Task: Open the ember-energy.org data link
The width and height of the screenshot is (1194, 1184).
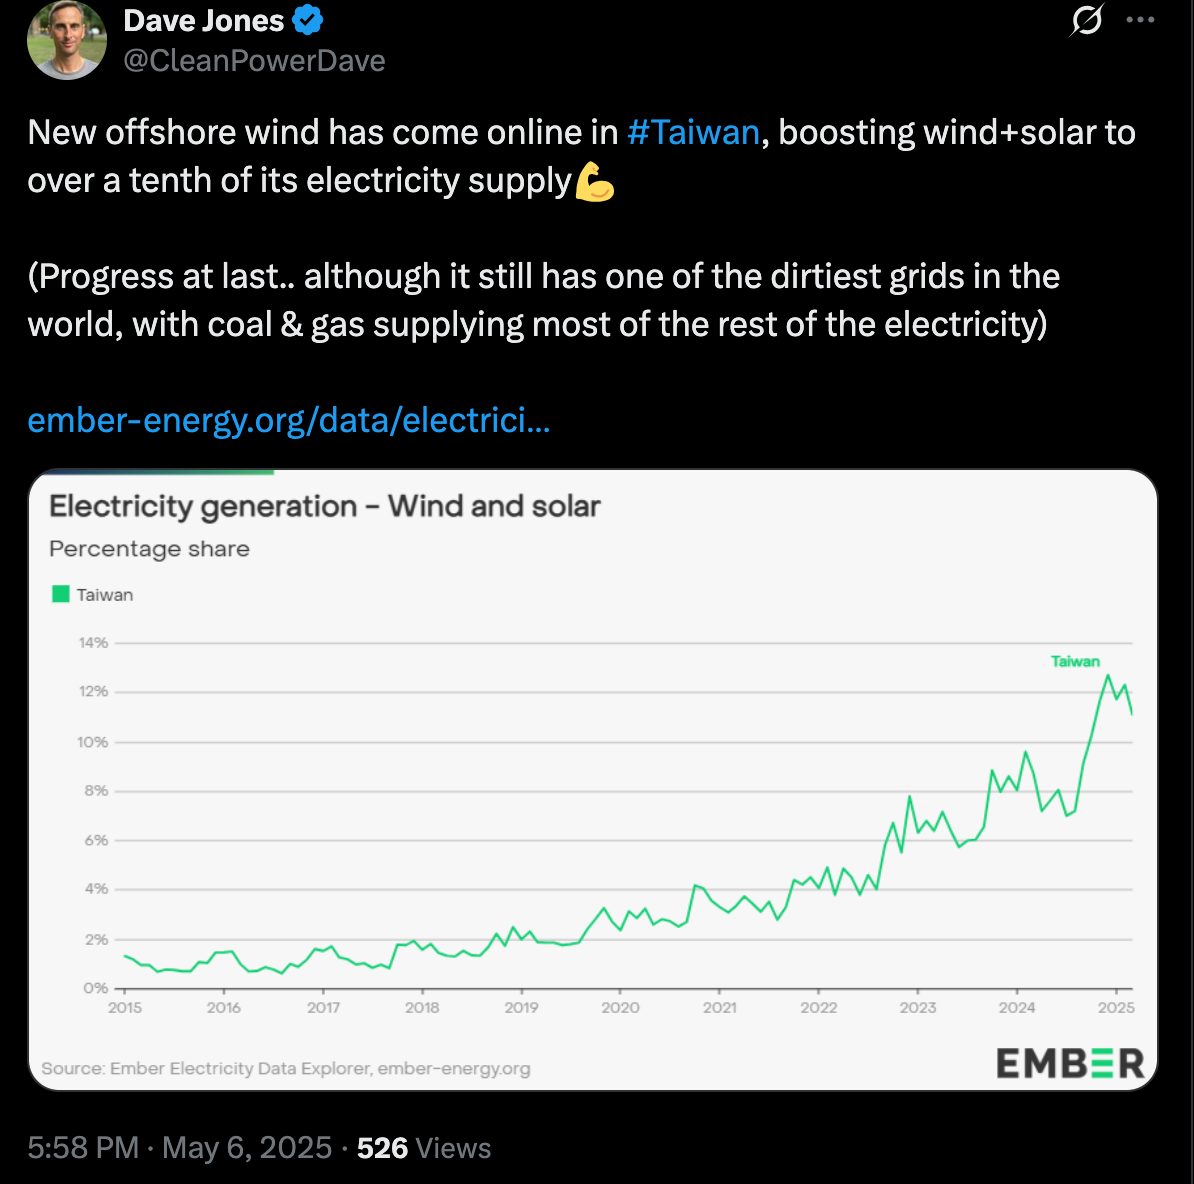Action: (289, 420)
